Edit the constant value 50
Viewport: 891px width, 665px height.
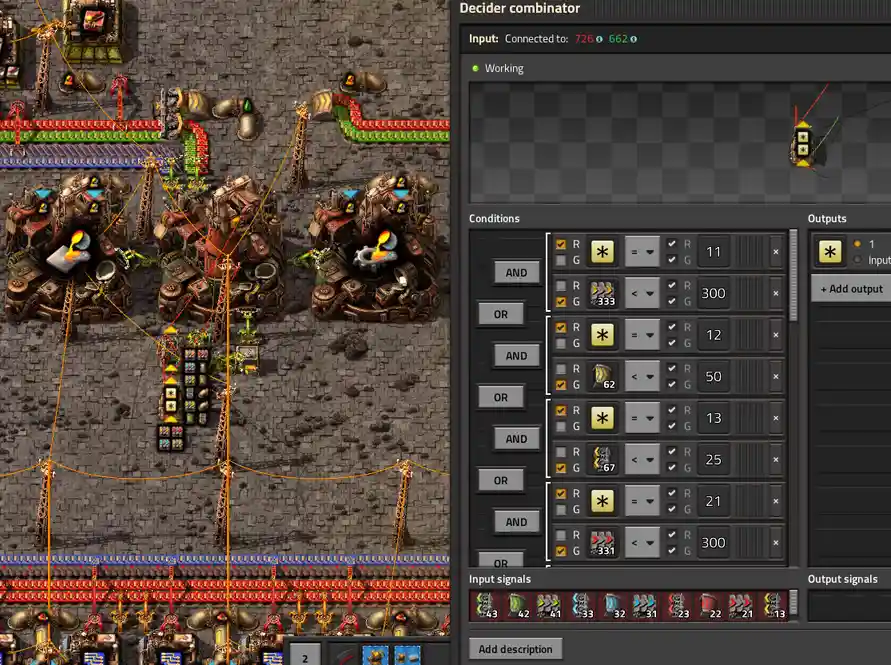(x=713, y=376)
